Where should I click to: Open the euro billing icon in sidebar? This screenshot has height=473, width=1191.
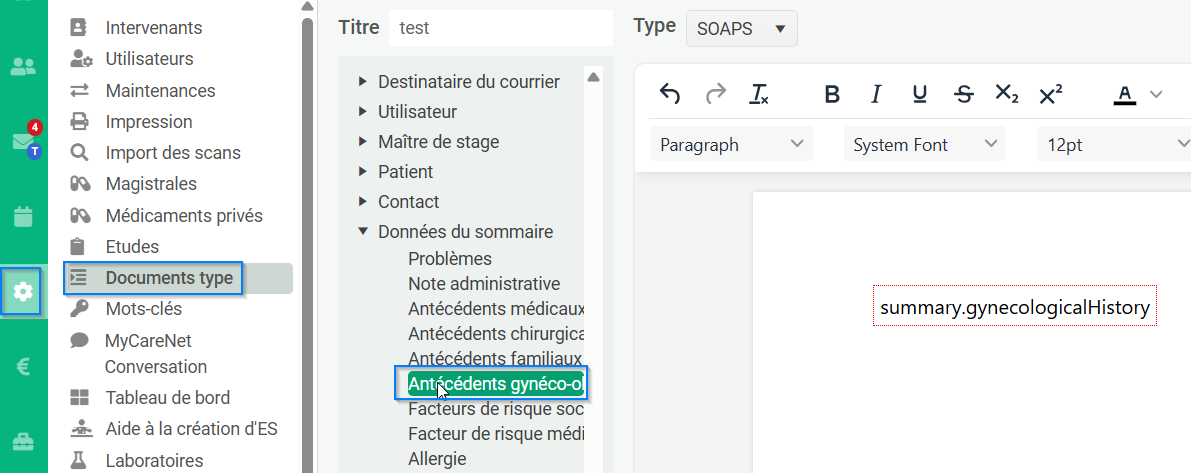[x=24, y=367]
